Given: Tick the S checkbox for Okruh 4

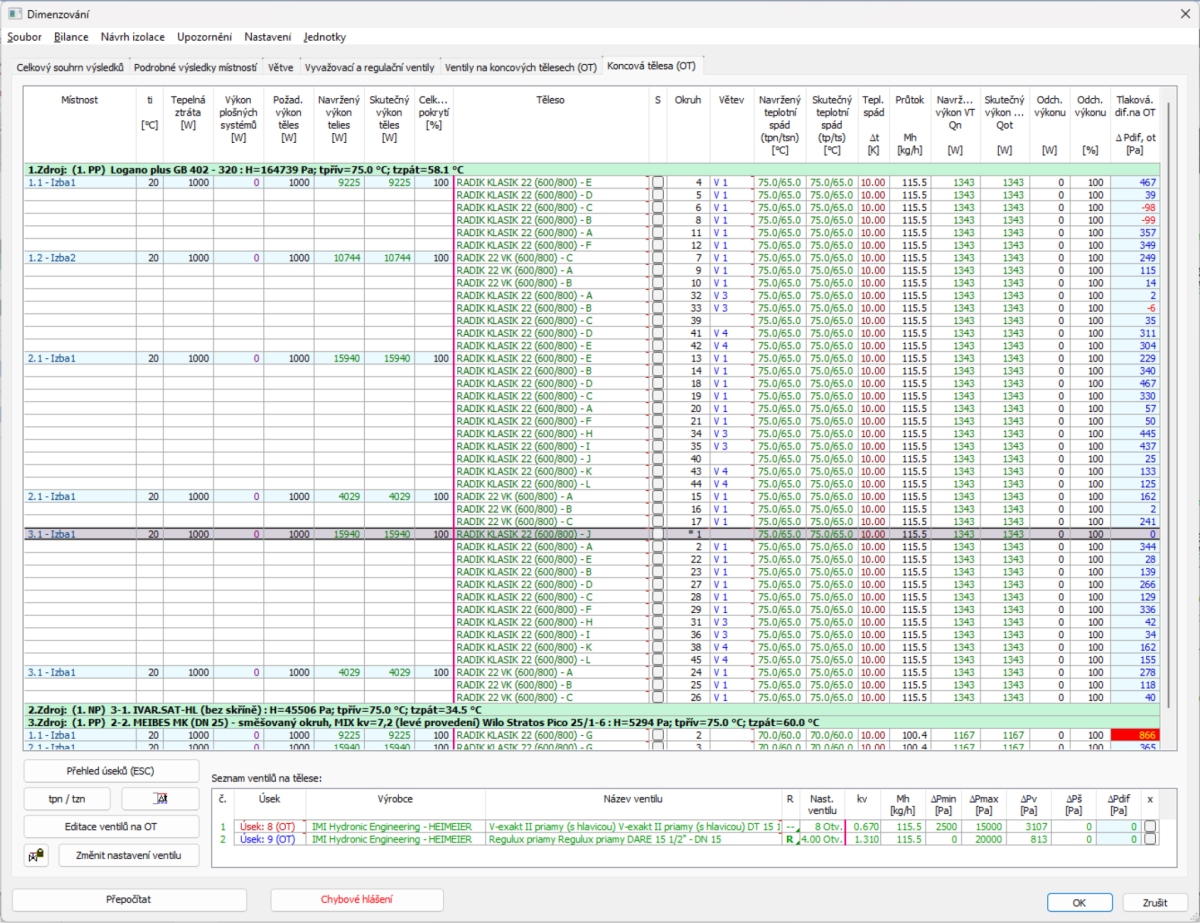Looking at the screenshot, I should (x=658, y=183).
